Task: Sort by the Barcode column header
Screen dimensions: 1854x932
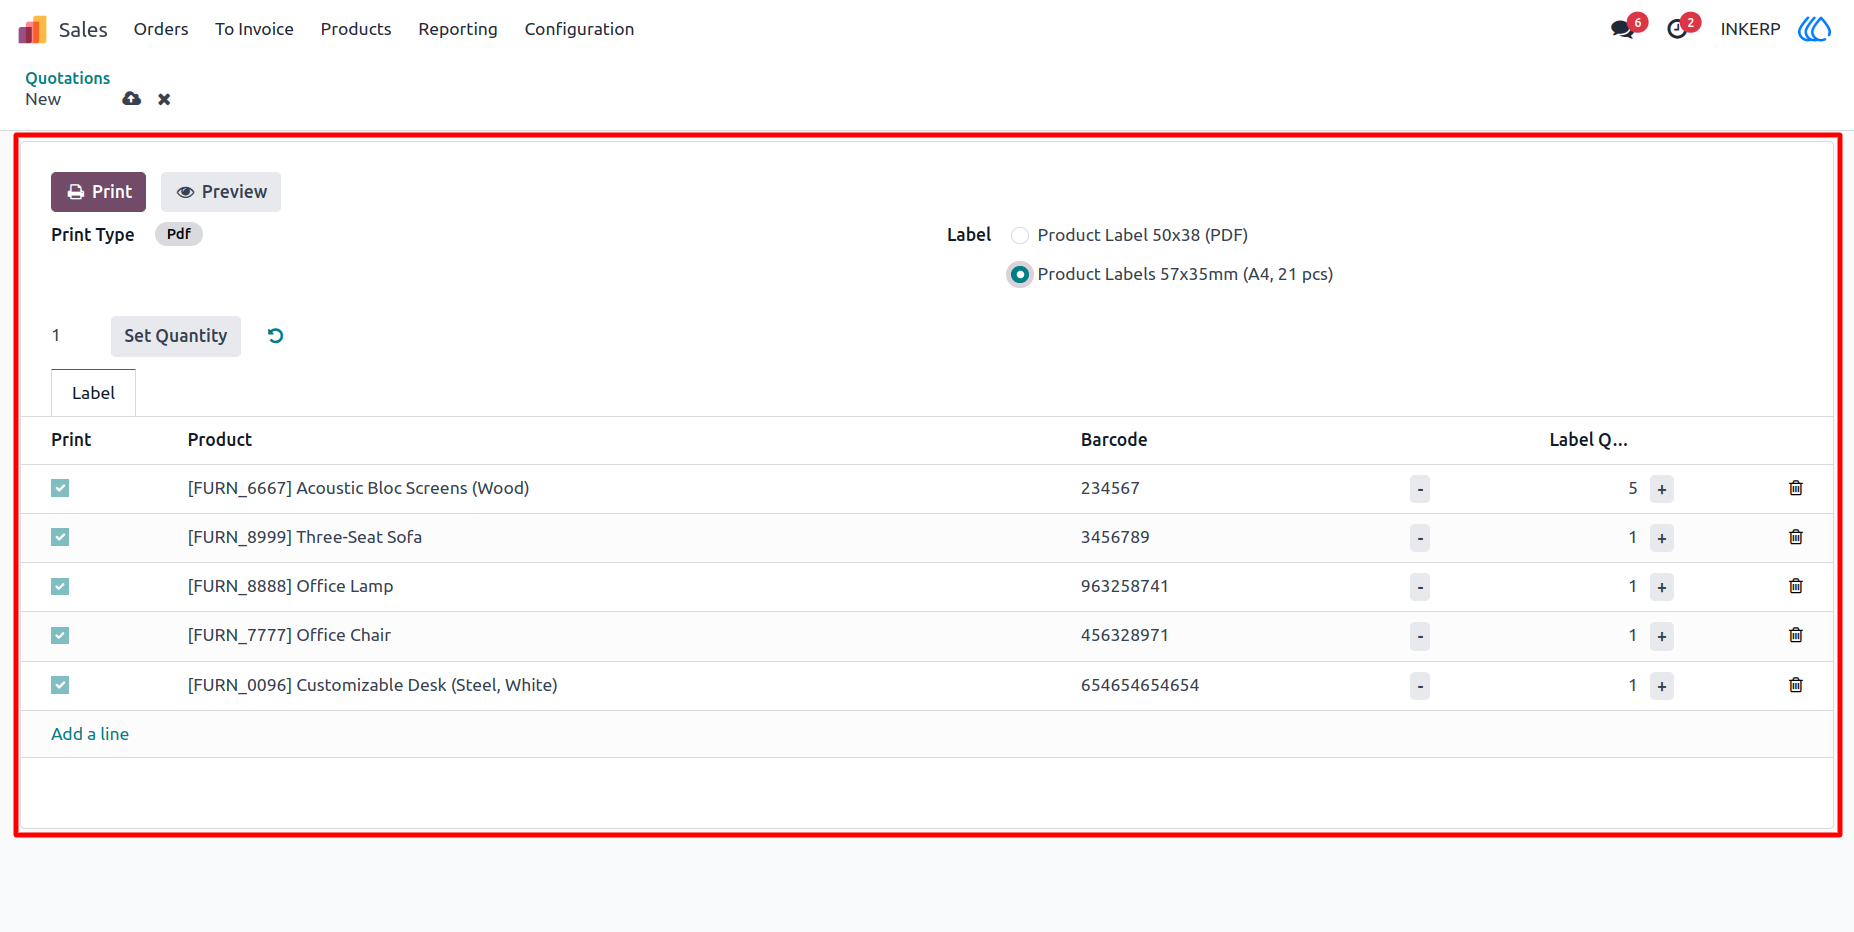Action: pos(1114,440)
